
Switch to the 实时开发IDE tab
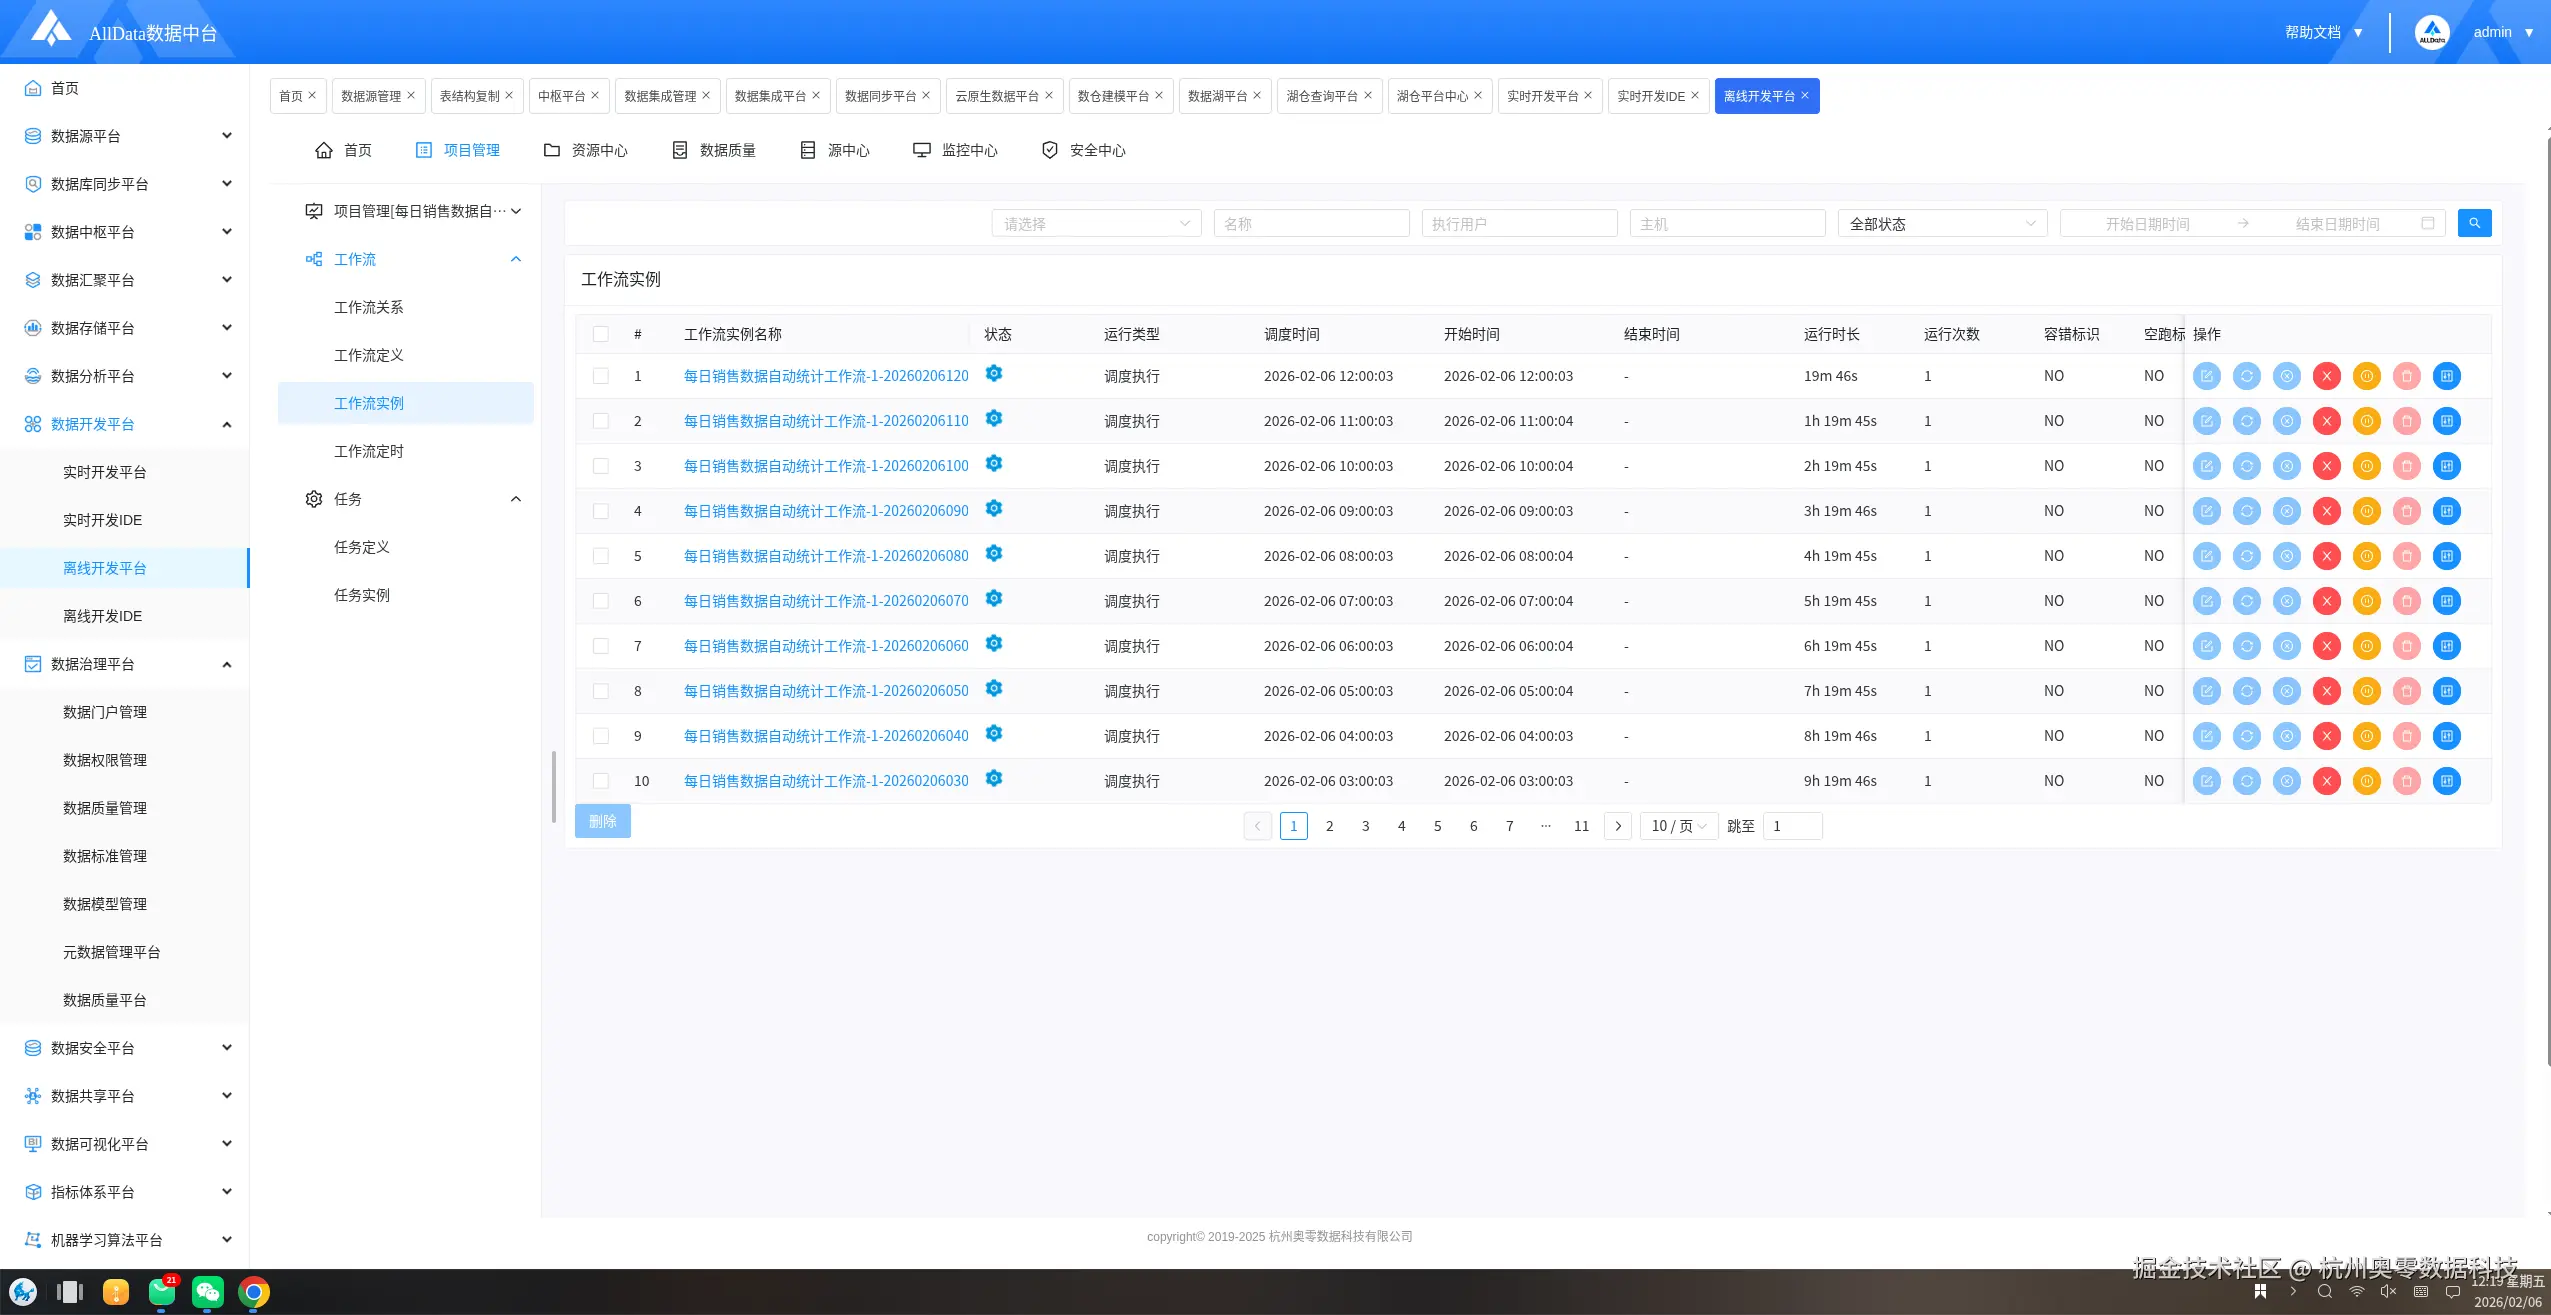point(1650,96)
